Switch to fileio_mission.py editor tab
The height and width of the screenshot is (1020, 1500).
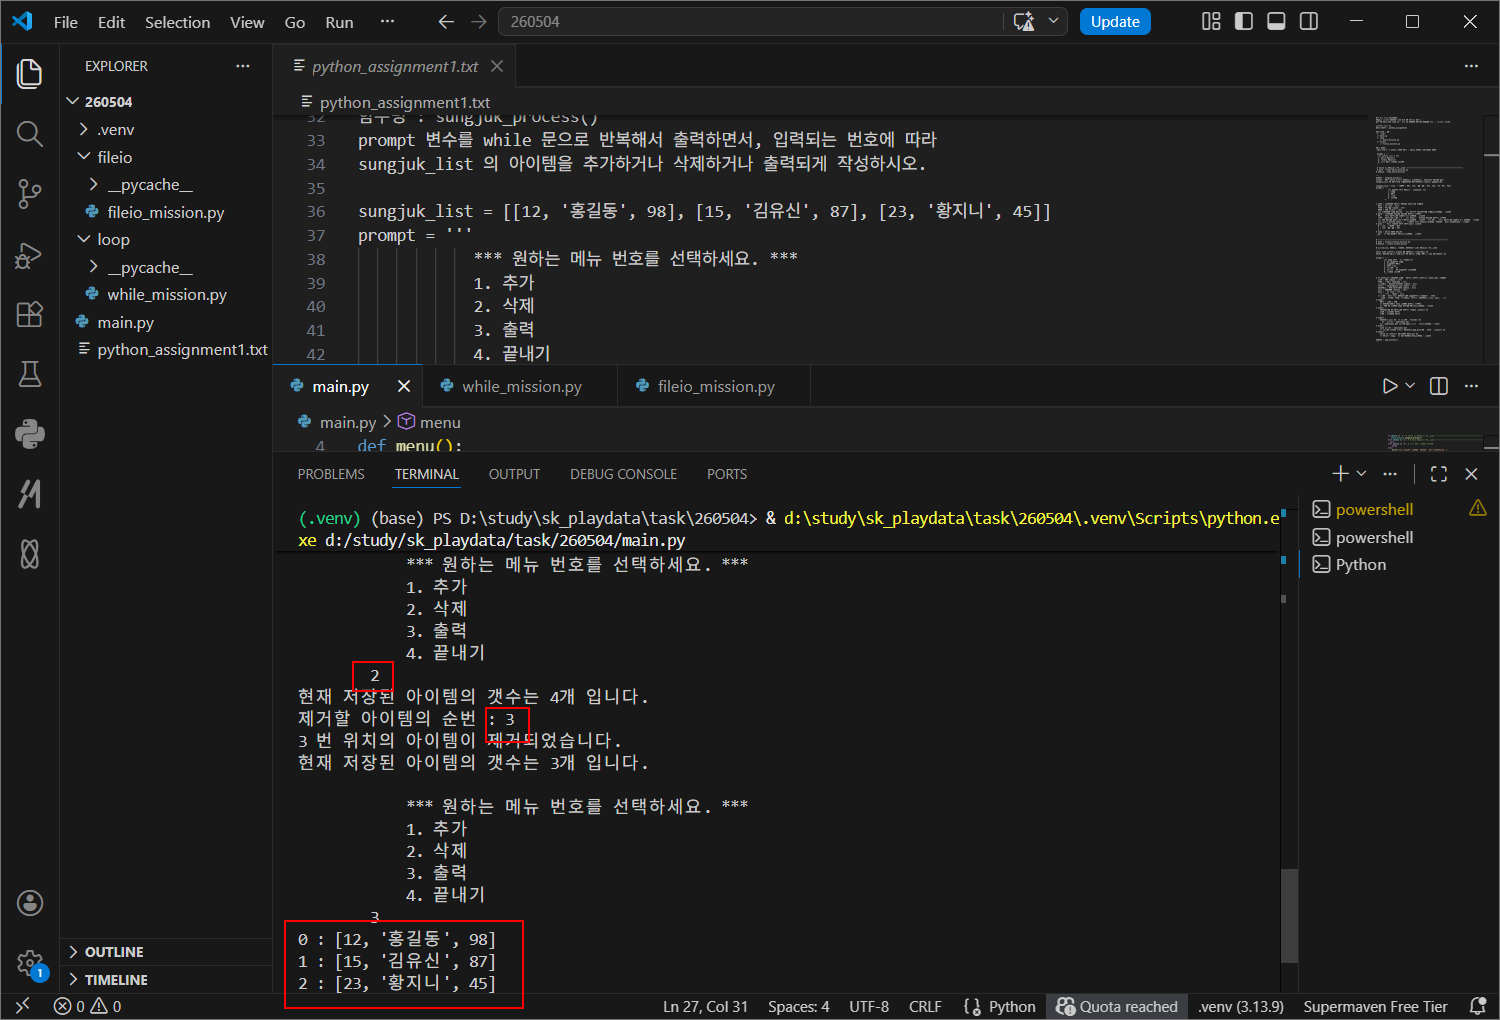(x=715, y=386)
